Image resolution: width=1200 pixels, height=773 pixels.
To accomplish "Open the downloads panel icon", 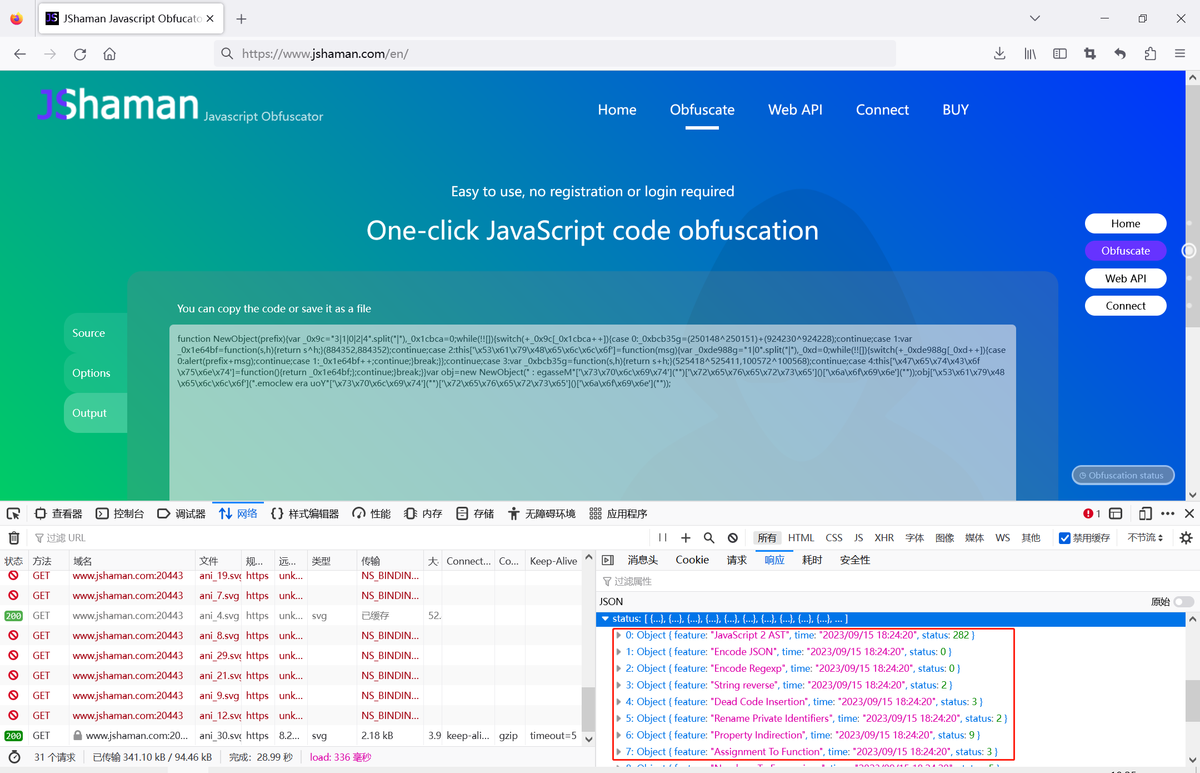I will [999, 54].
